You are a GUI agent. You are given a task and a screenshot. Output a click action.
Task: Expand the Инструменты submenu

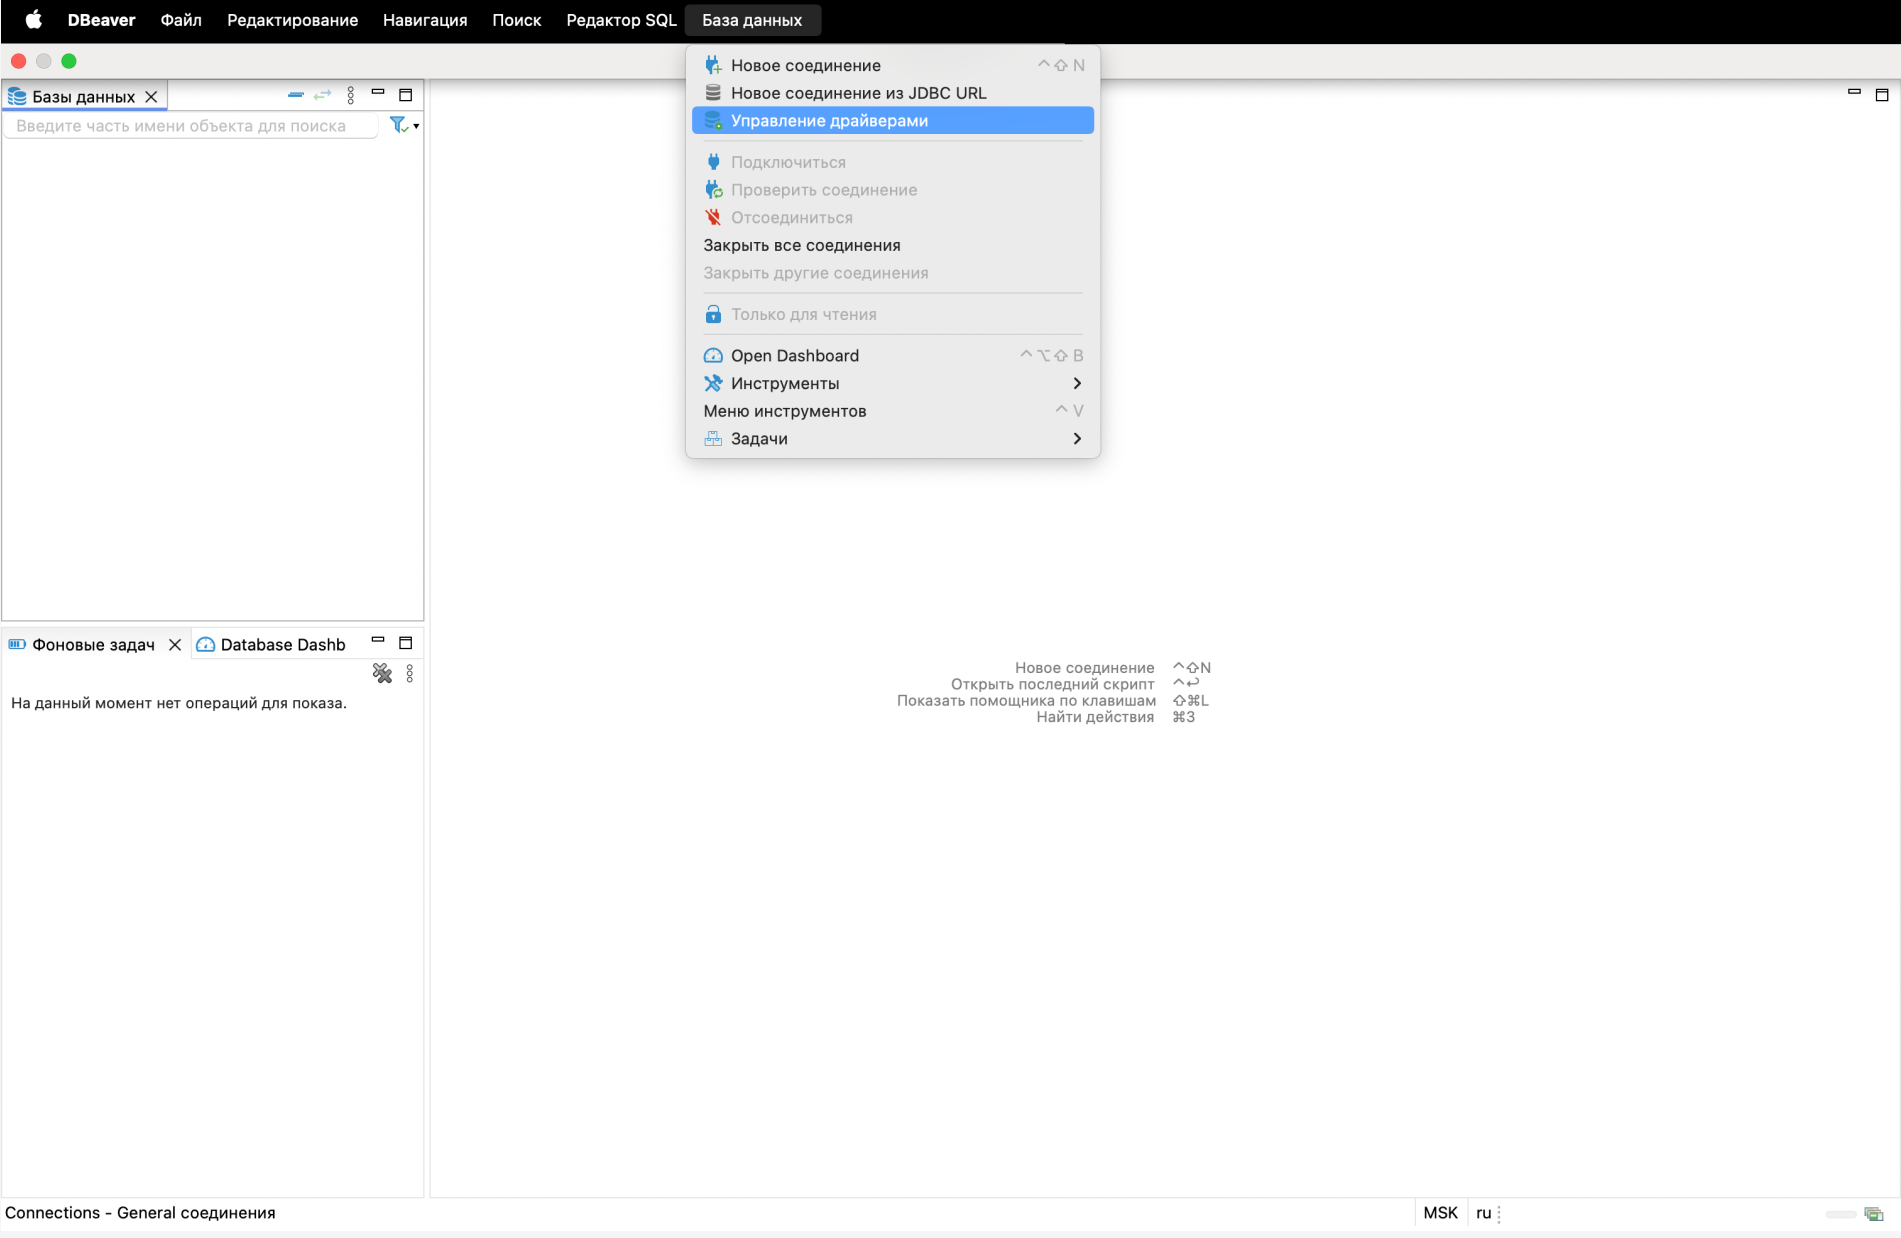785,383
